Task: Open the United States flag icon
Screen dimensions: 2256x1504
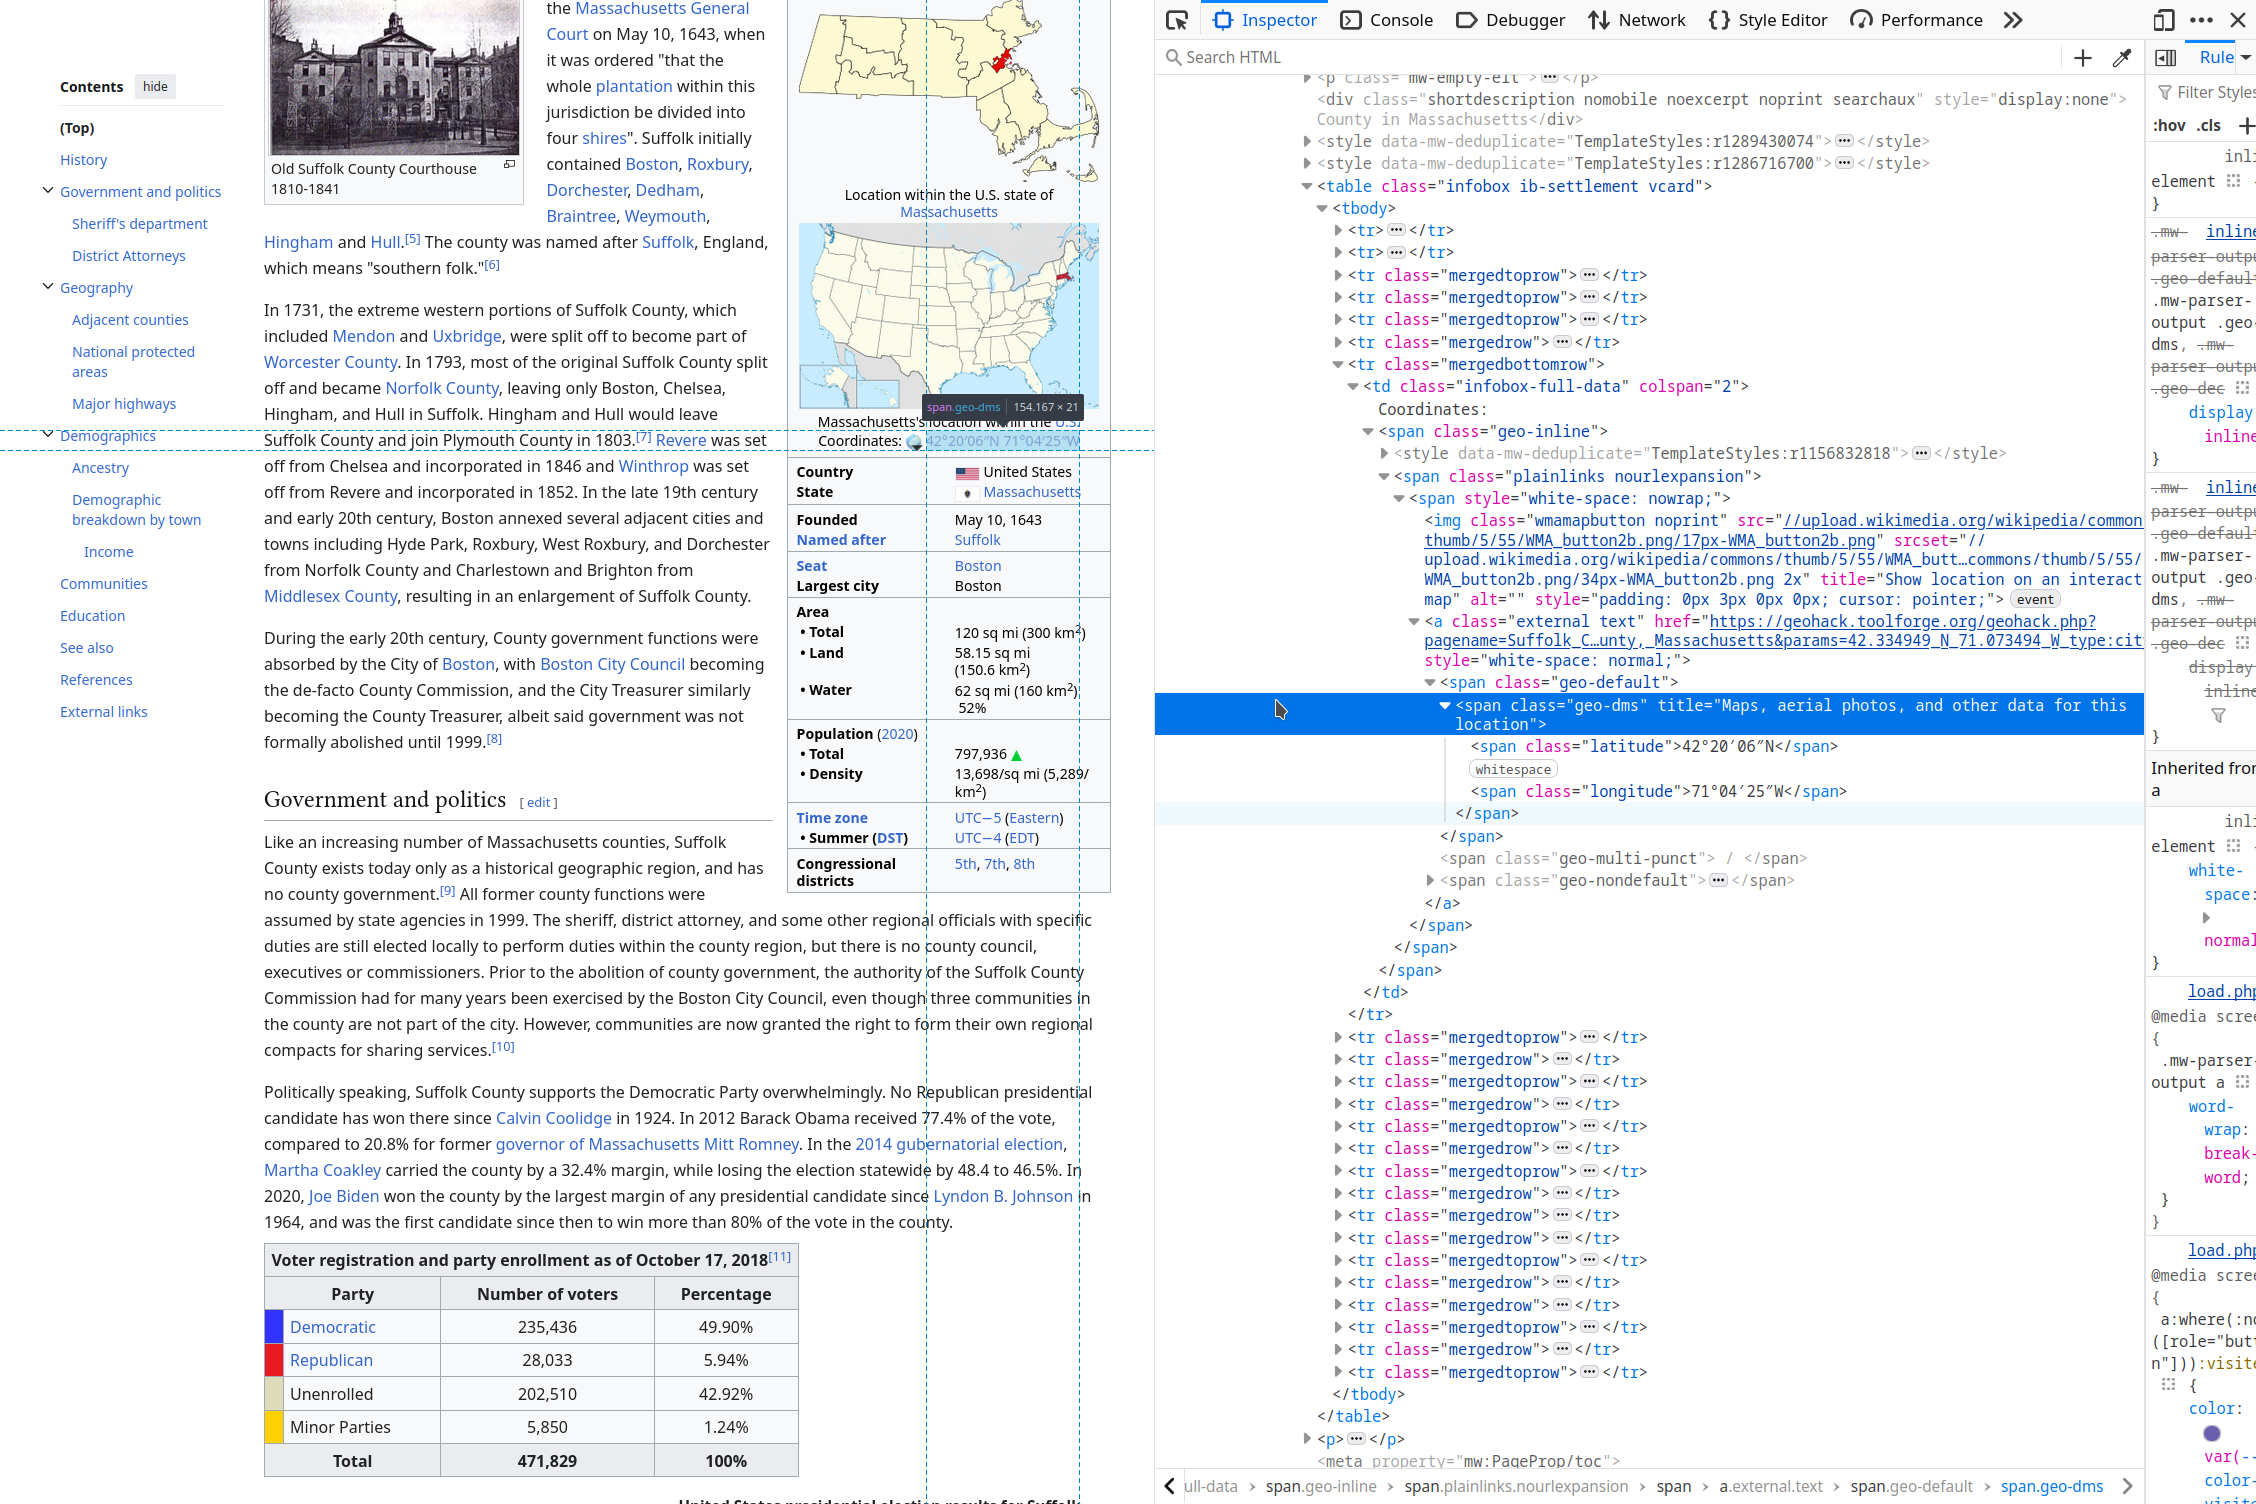Action: (x=966, y=472)
